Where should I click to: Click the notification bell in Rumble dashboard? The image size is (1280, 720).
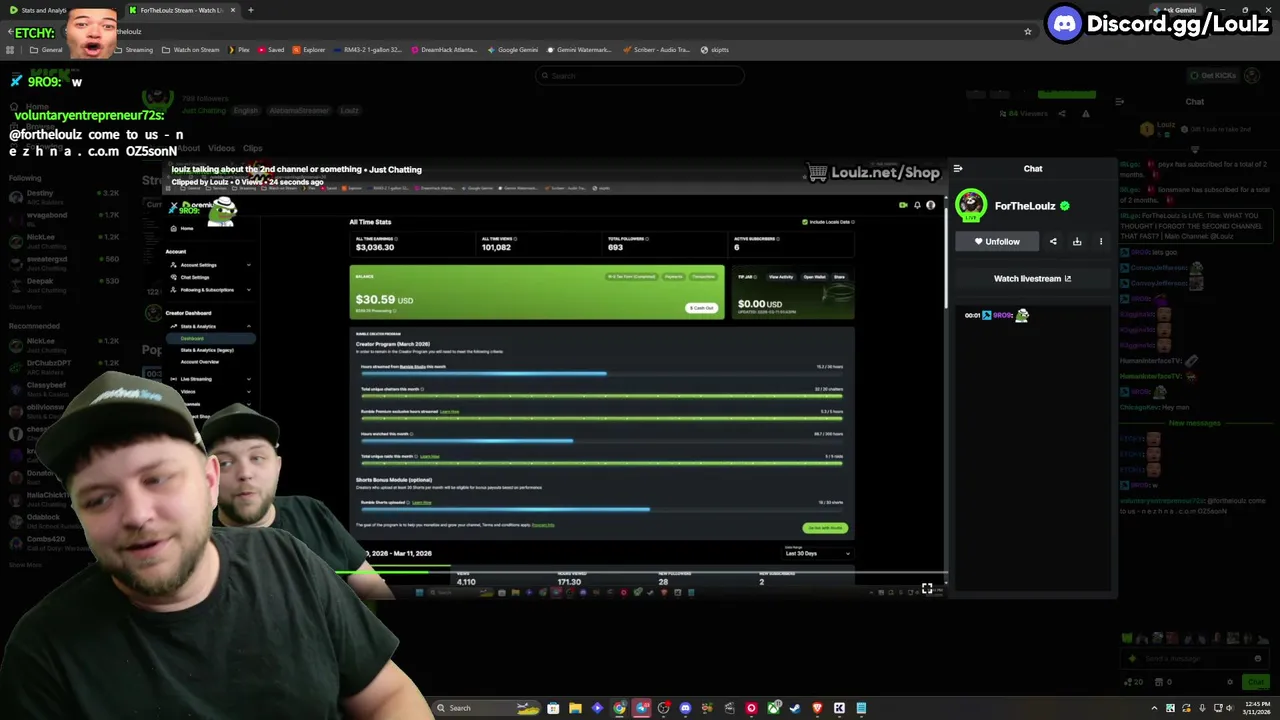pyautogui.click(x=917, y=206)
